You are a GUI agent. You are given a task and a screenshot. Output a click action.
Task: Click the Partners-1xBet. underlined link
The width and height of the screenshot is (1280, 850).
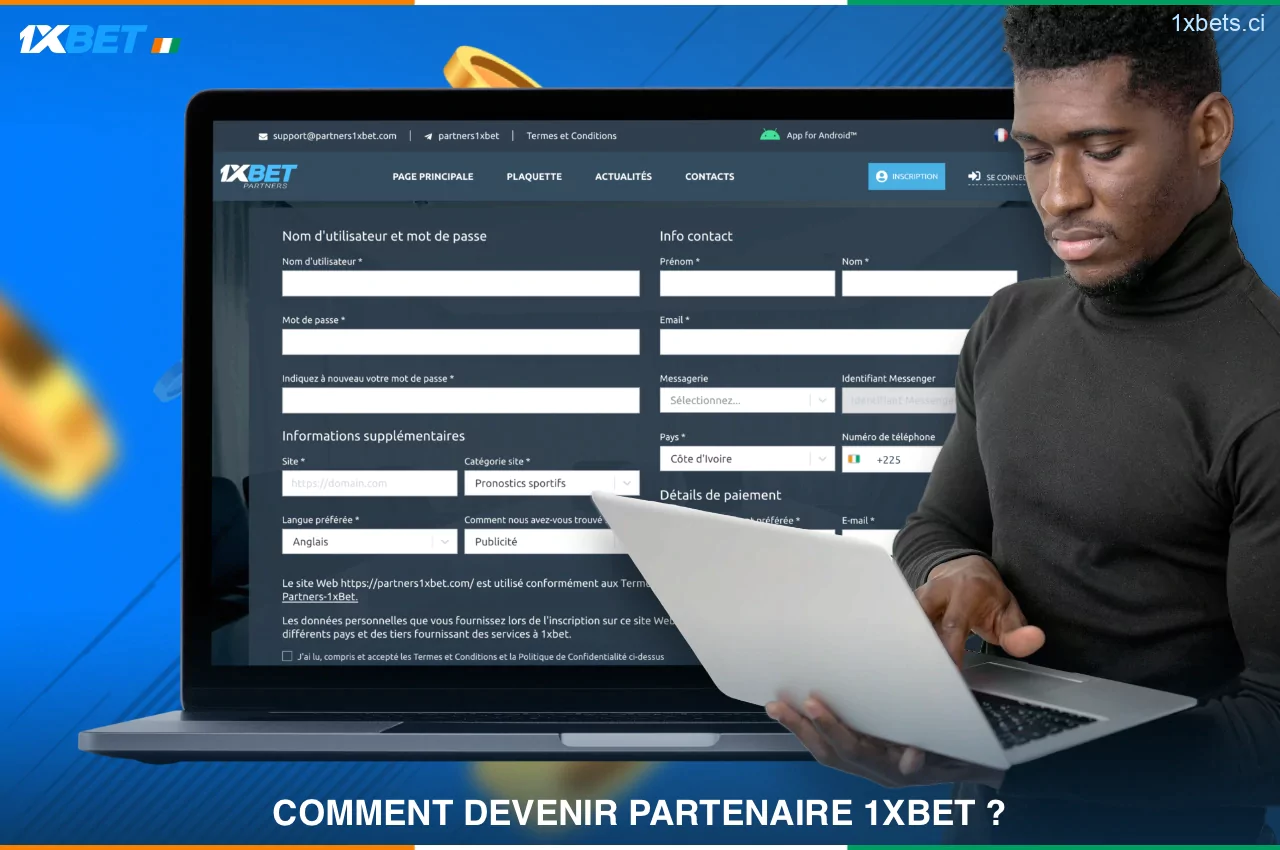pos(320,597)
